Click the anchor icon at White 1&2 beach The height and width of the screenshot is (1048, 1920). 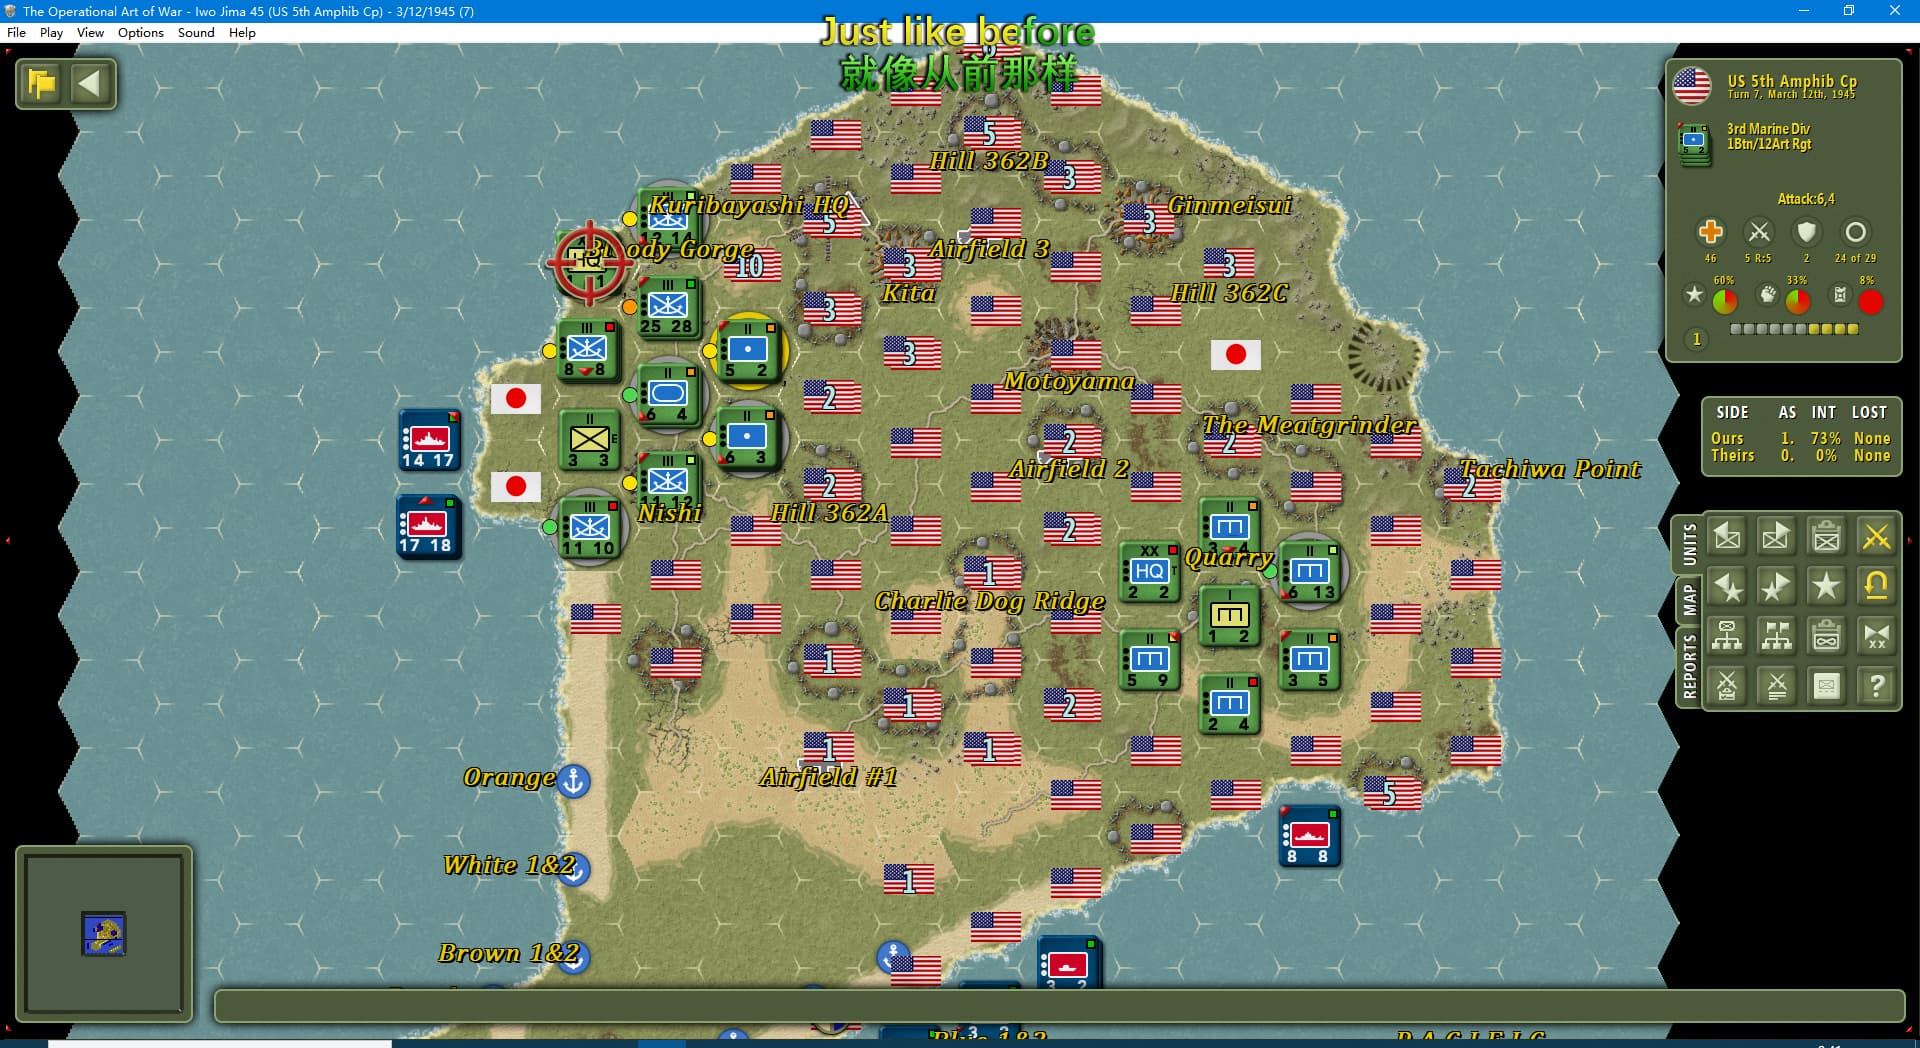574,868
